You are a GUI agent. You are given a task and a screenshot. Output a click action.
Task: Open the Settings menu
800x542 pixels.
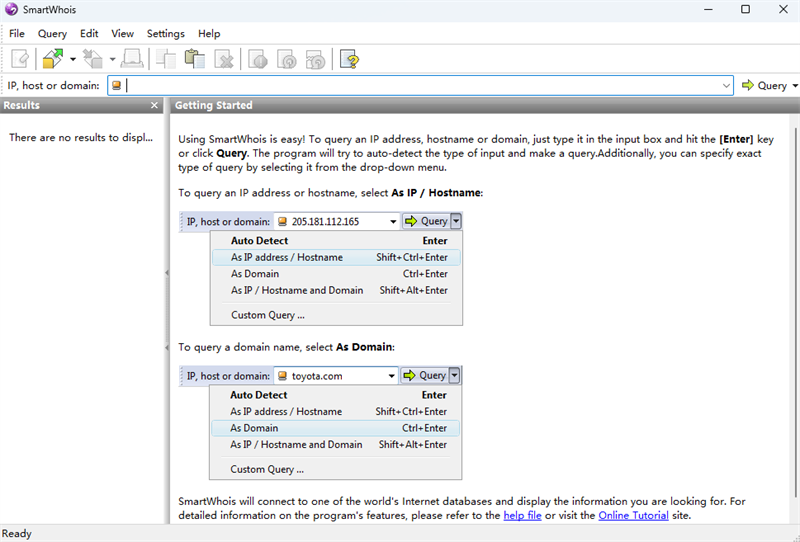tap(166, 34)
